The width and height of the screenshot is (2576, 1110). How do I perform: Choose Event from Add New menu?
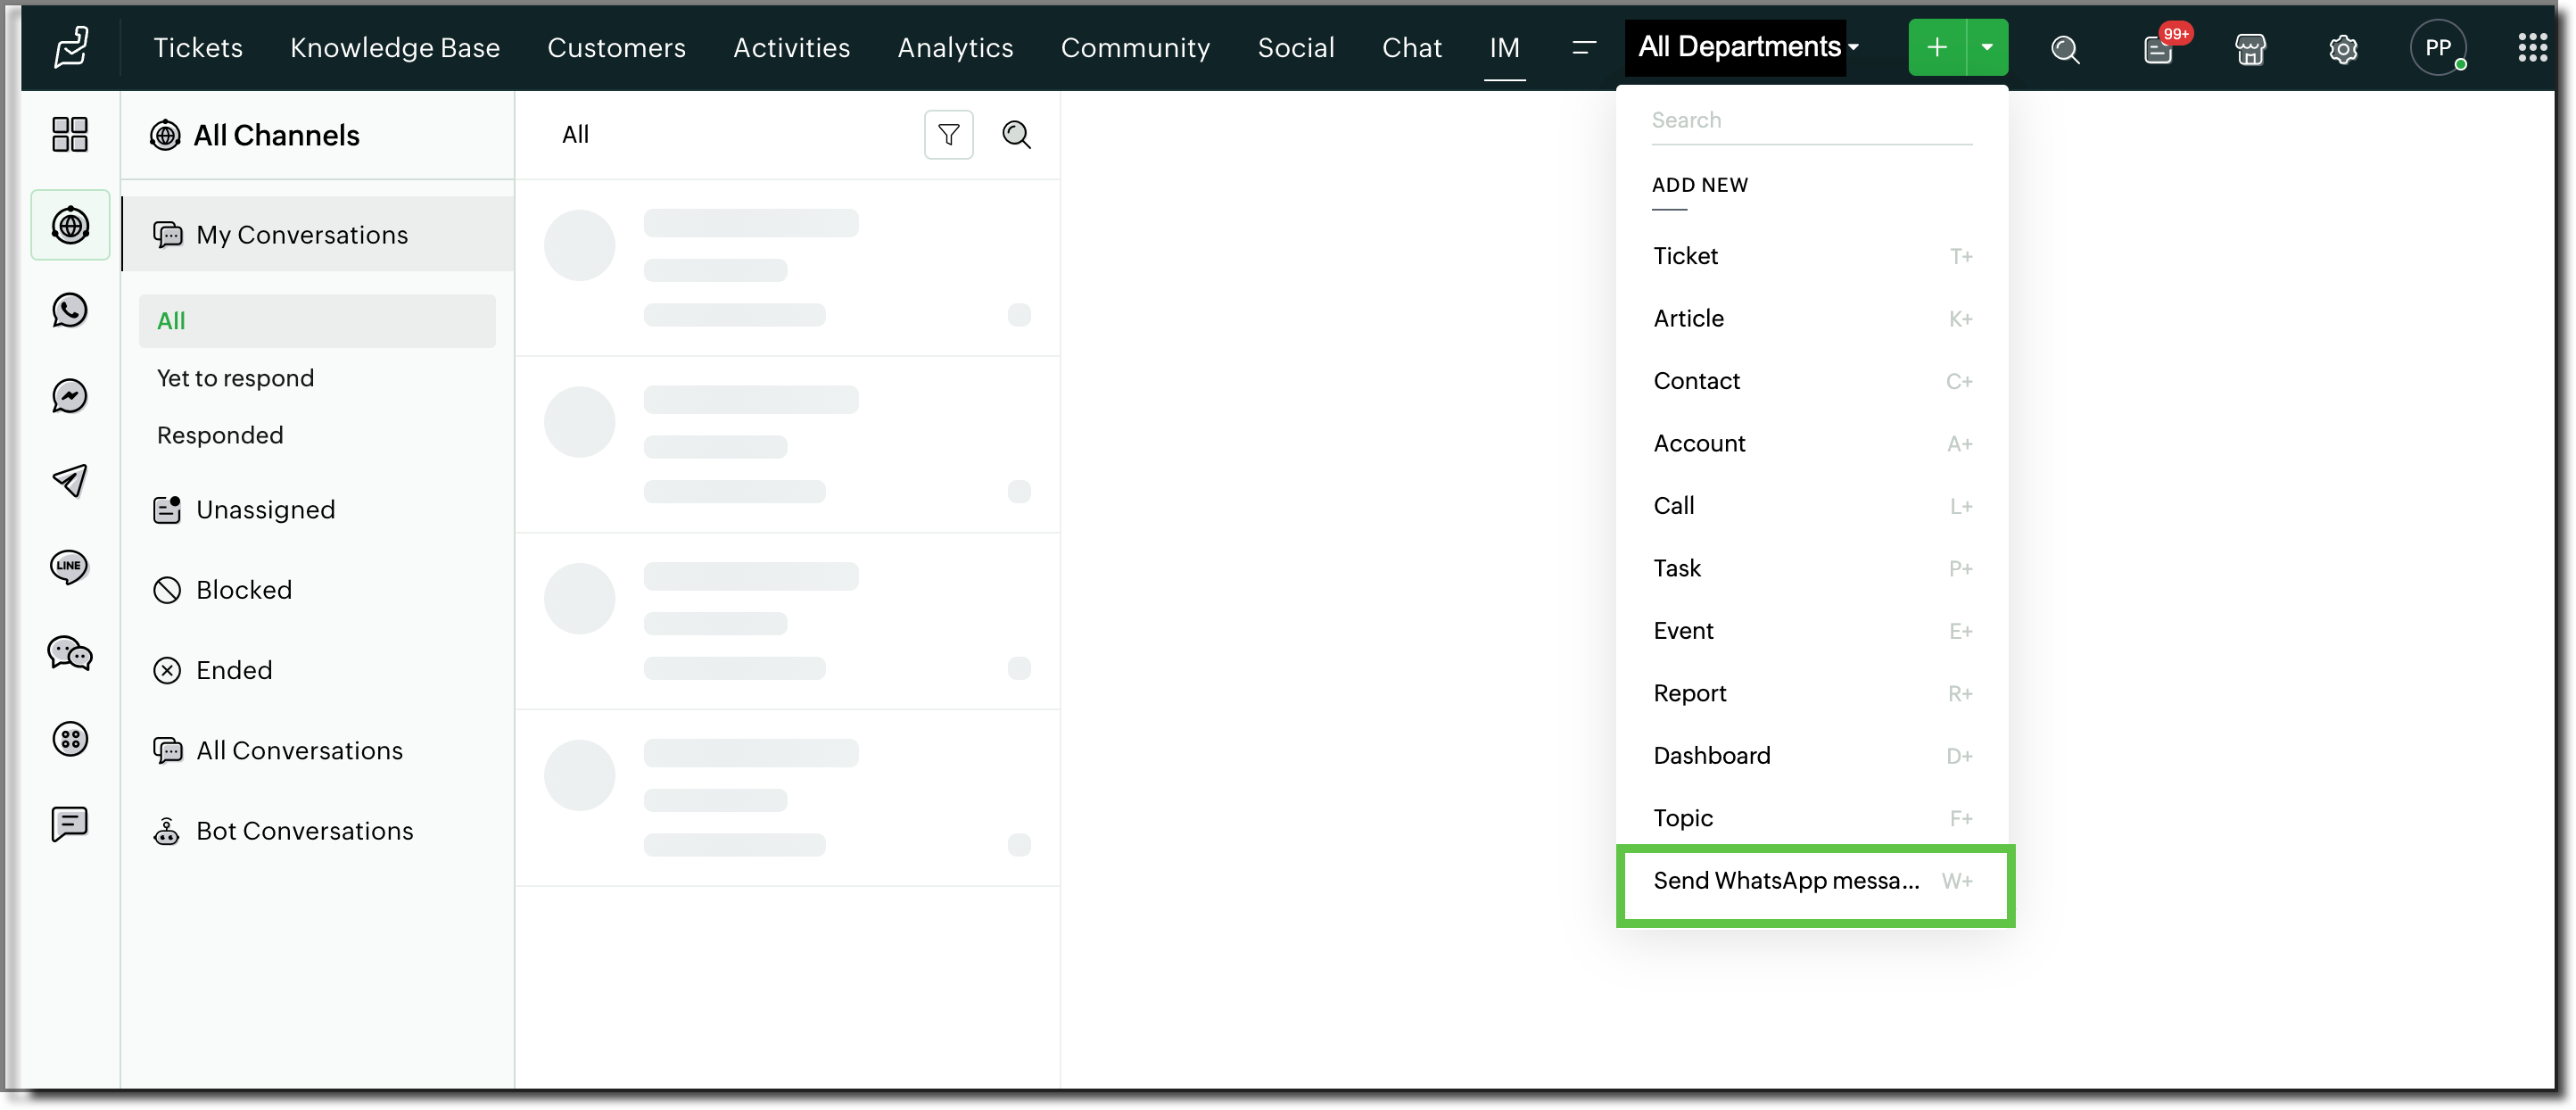1811,630
